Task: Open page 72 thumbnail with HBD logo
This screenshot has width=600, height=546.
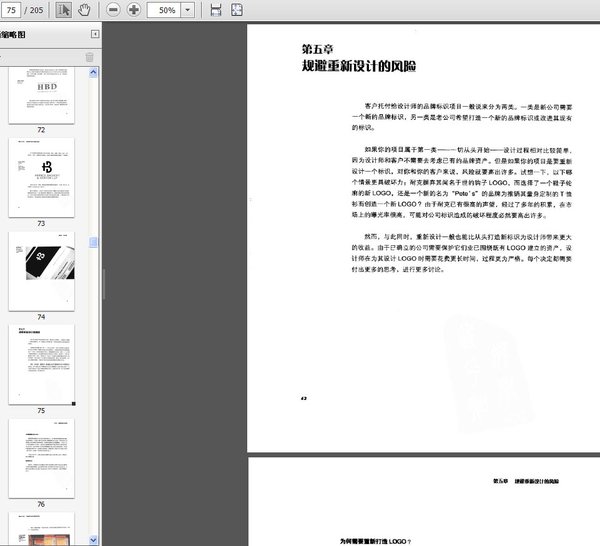Action: pos(41,95)
